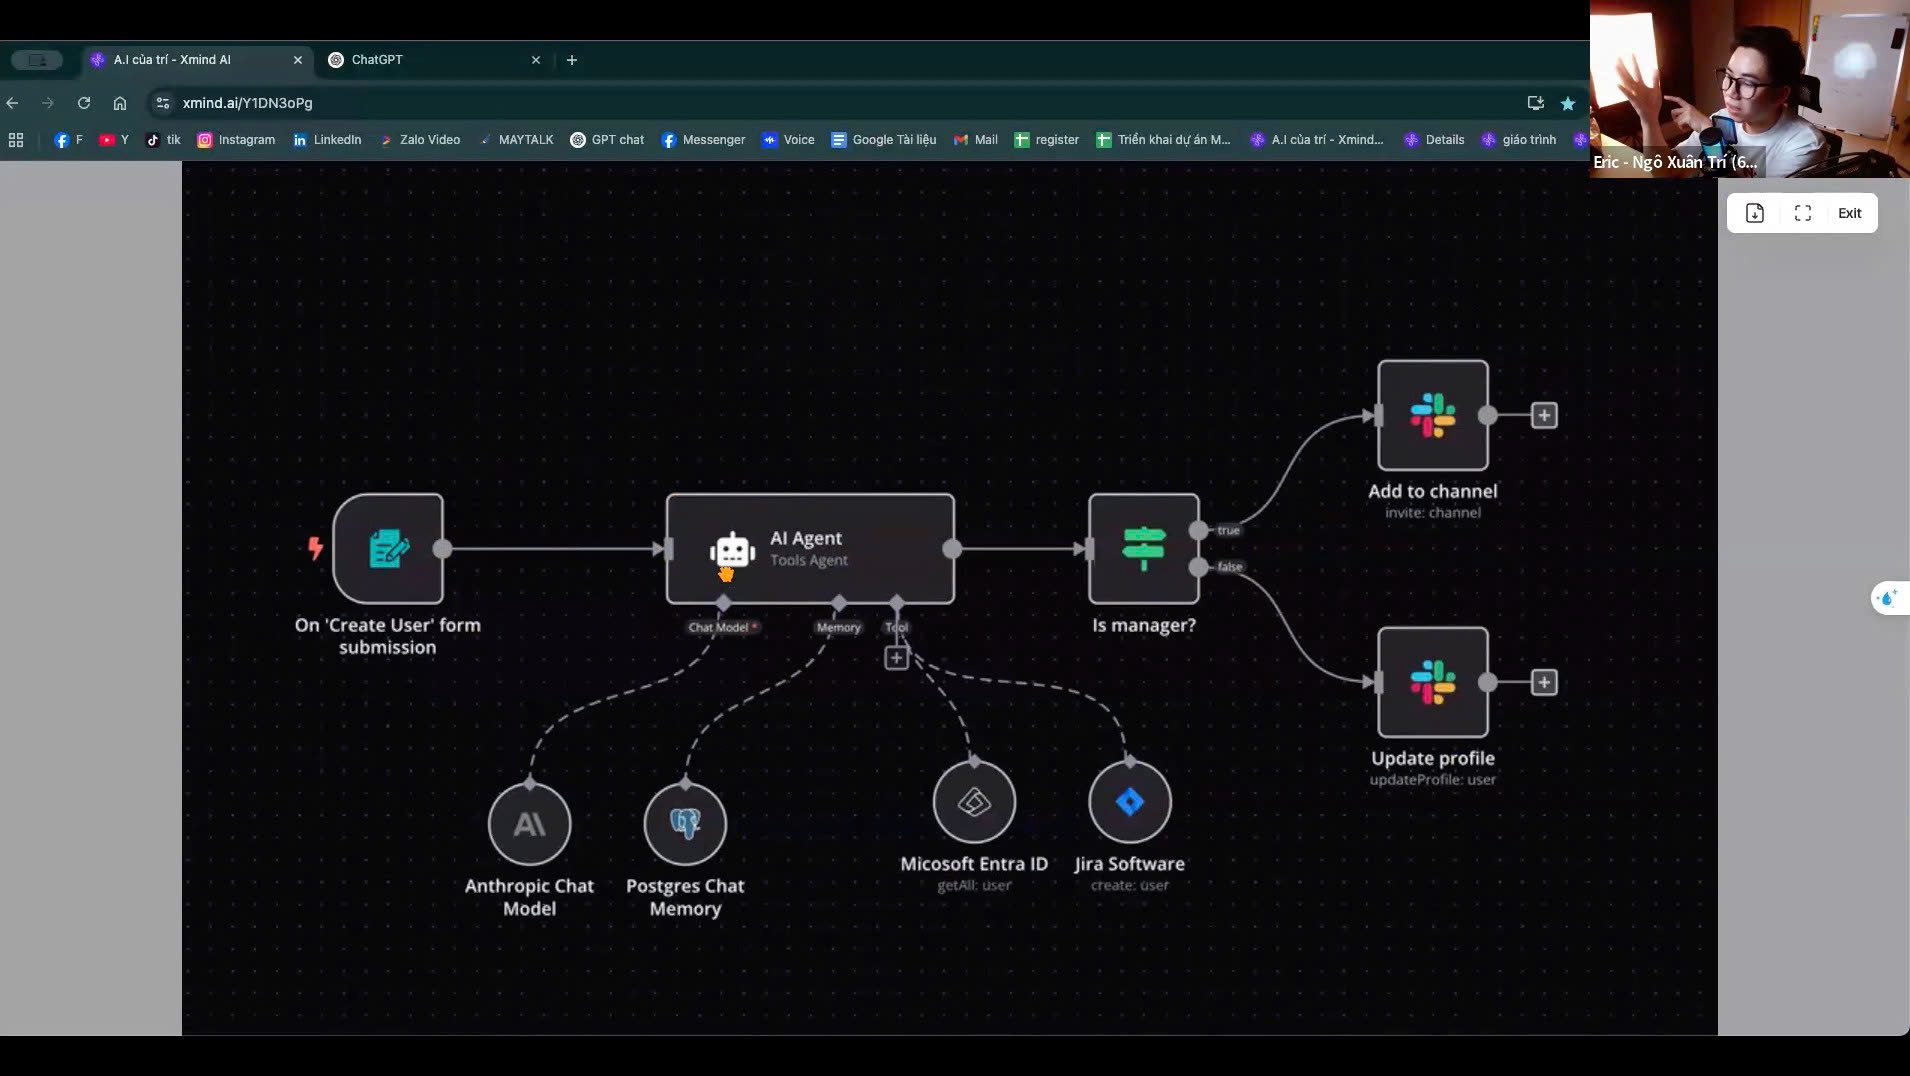This screenshot has width=1910, height=1076.
Task: Add a node after 'Add to channel'
Action: coord(1544,415)
